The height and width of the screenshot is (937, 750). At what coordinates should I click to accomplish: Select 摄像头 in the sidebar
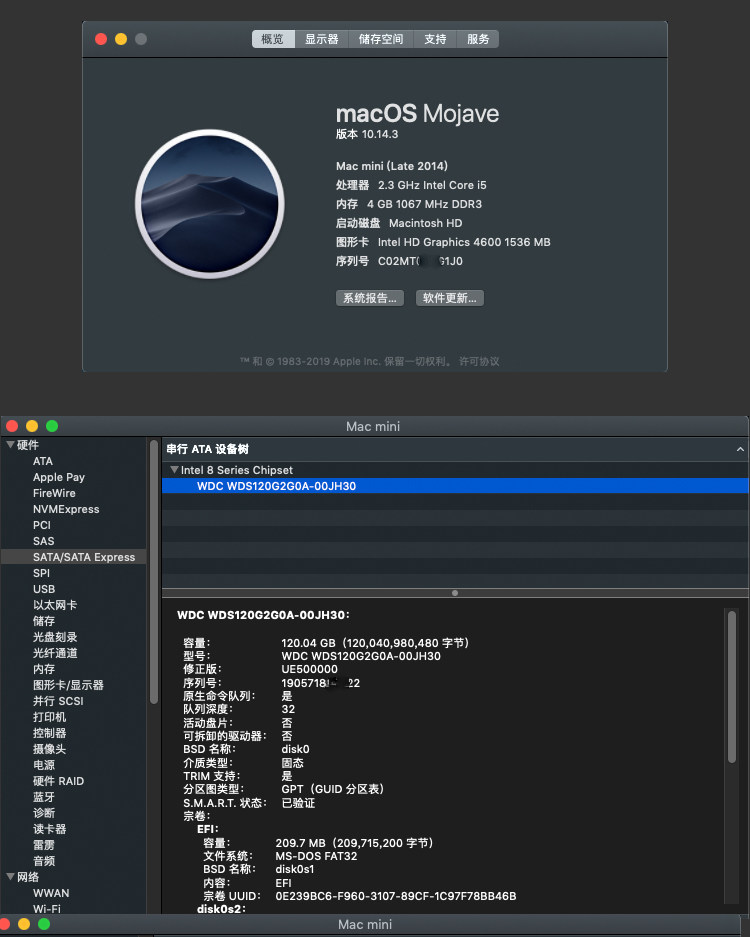[50, 749]
